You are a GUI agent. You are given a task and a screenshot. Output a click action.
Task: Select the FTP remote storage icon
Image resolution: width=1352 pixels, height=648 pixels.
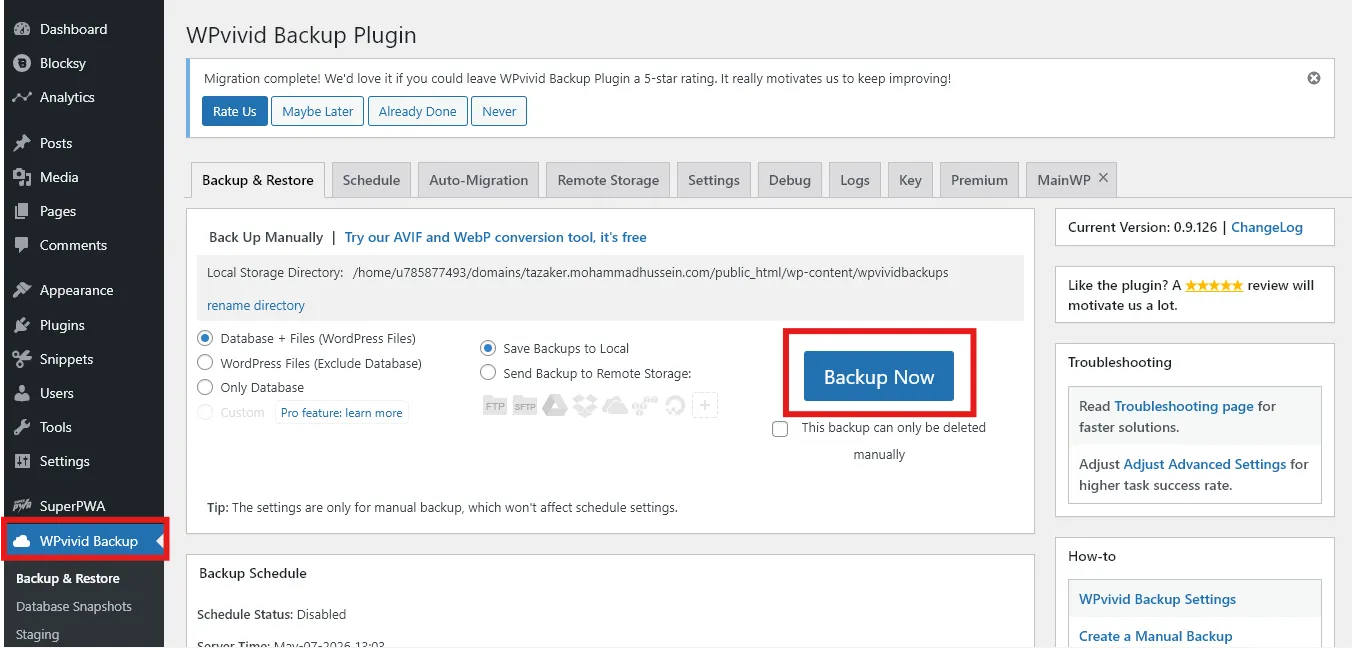(x=494, y=405)
